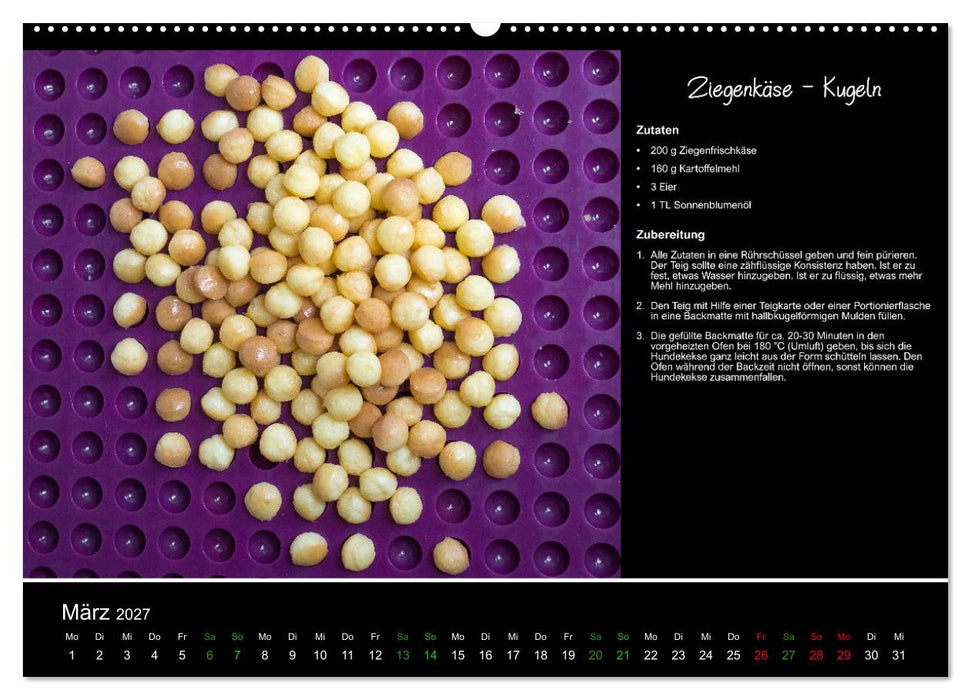Select red Sunday date 28
Screen dimensions: 971x700
[x=816, y=655]
